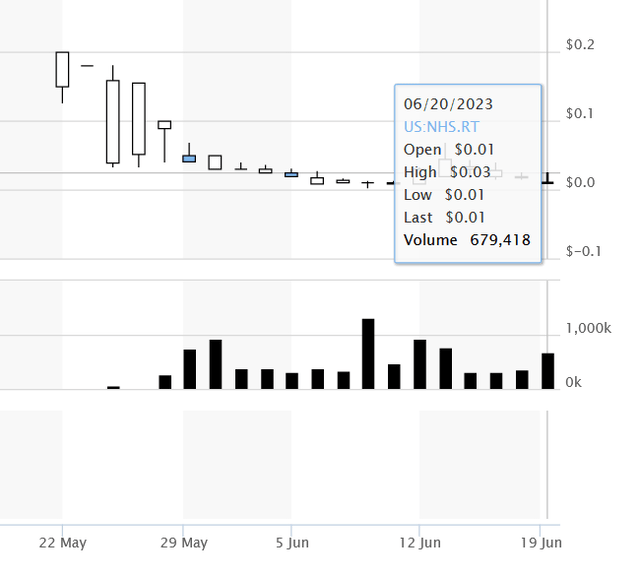Viewport: 640px width, 577px height.
Task: Click the $0.2 price axis label
Action: click(x=580, y=44)
